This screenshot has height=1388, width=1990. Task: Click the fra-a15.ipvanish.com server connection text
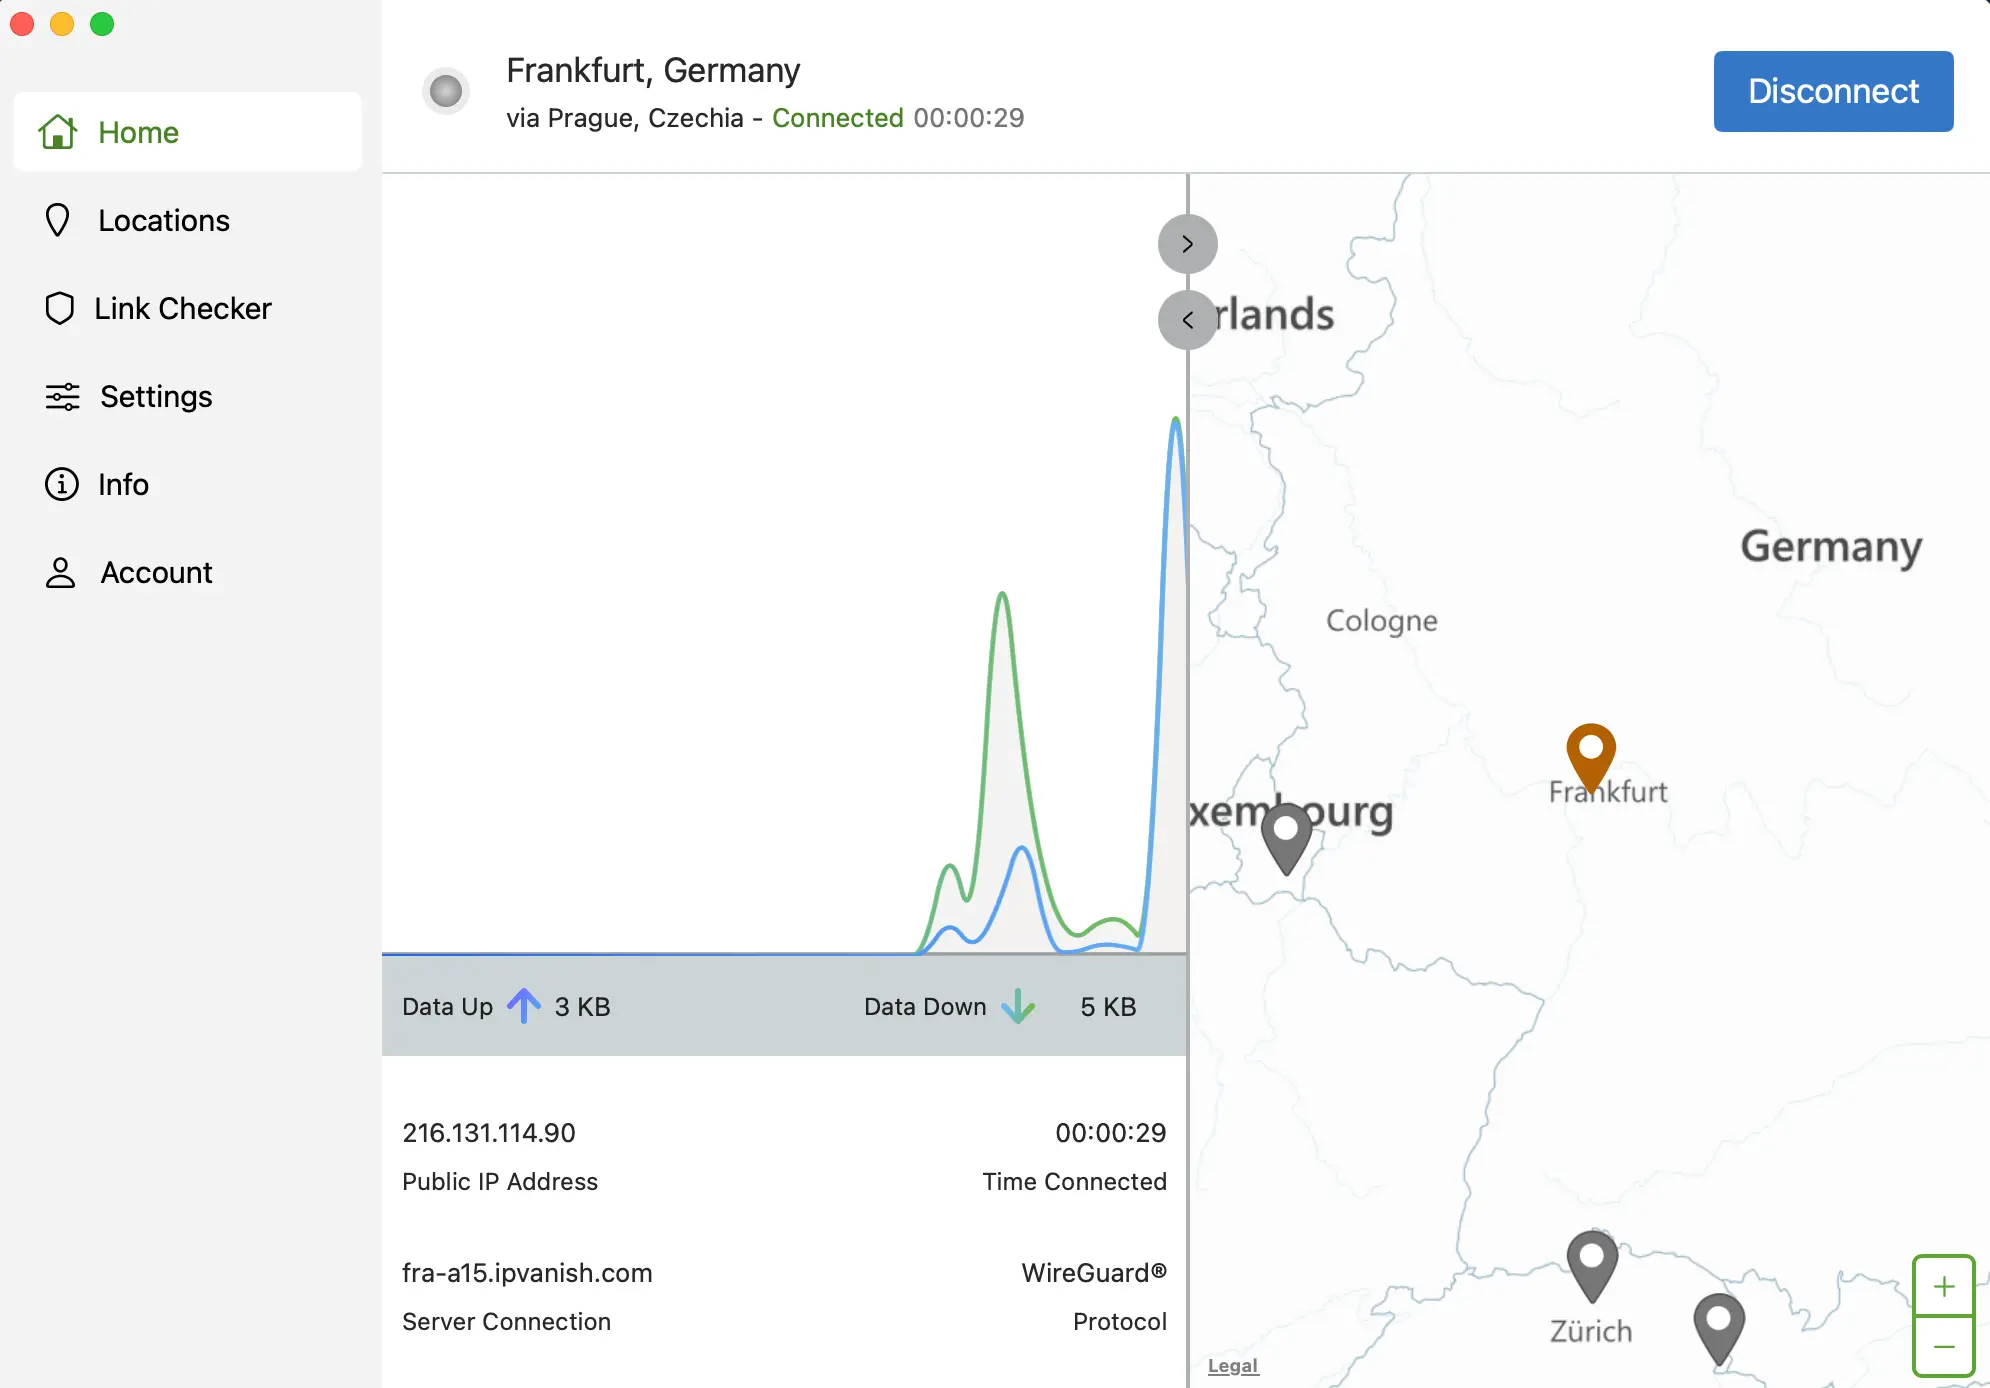click(x=527, y=1272)
